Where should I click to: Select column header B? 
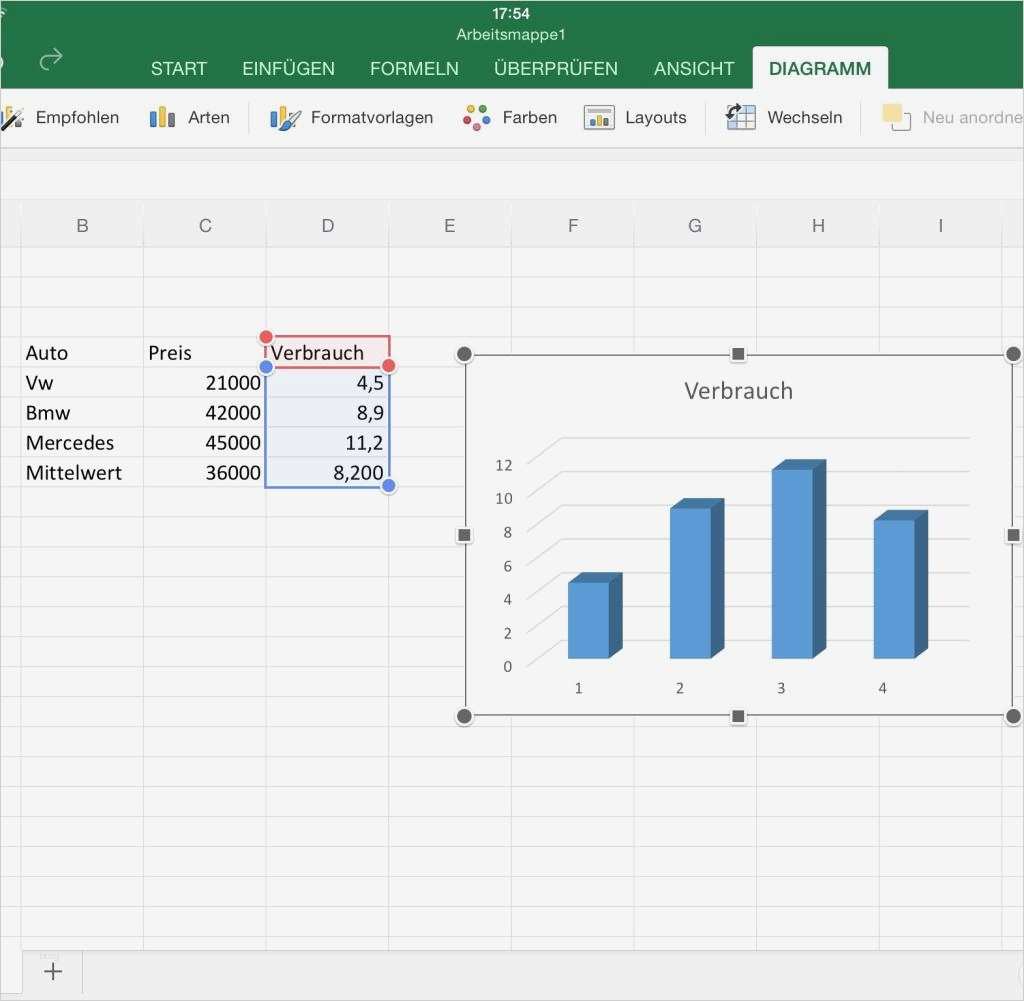click(x=82, y=225)
